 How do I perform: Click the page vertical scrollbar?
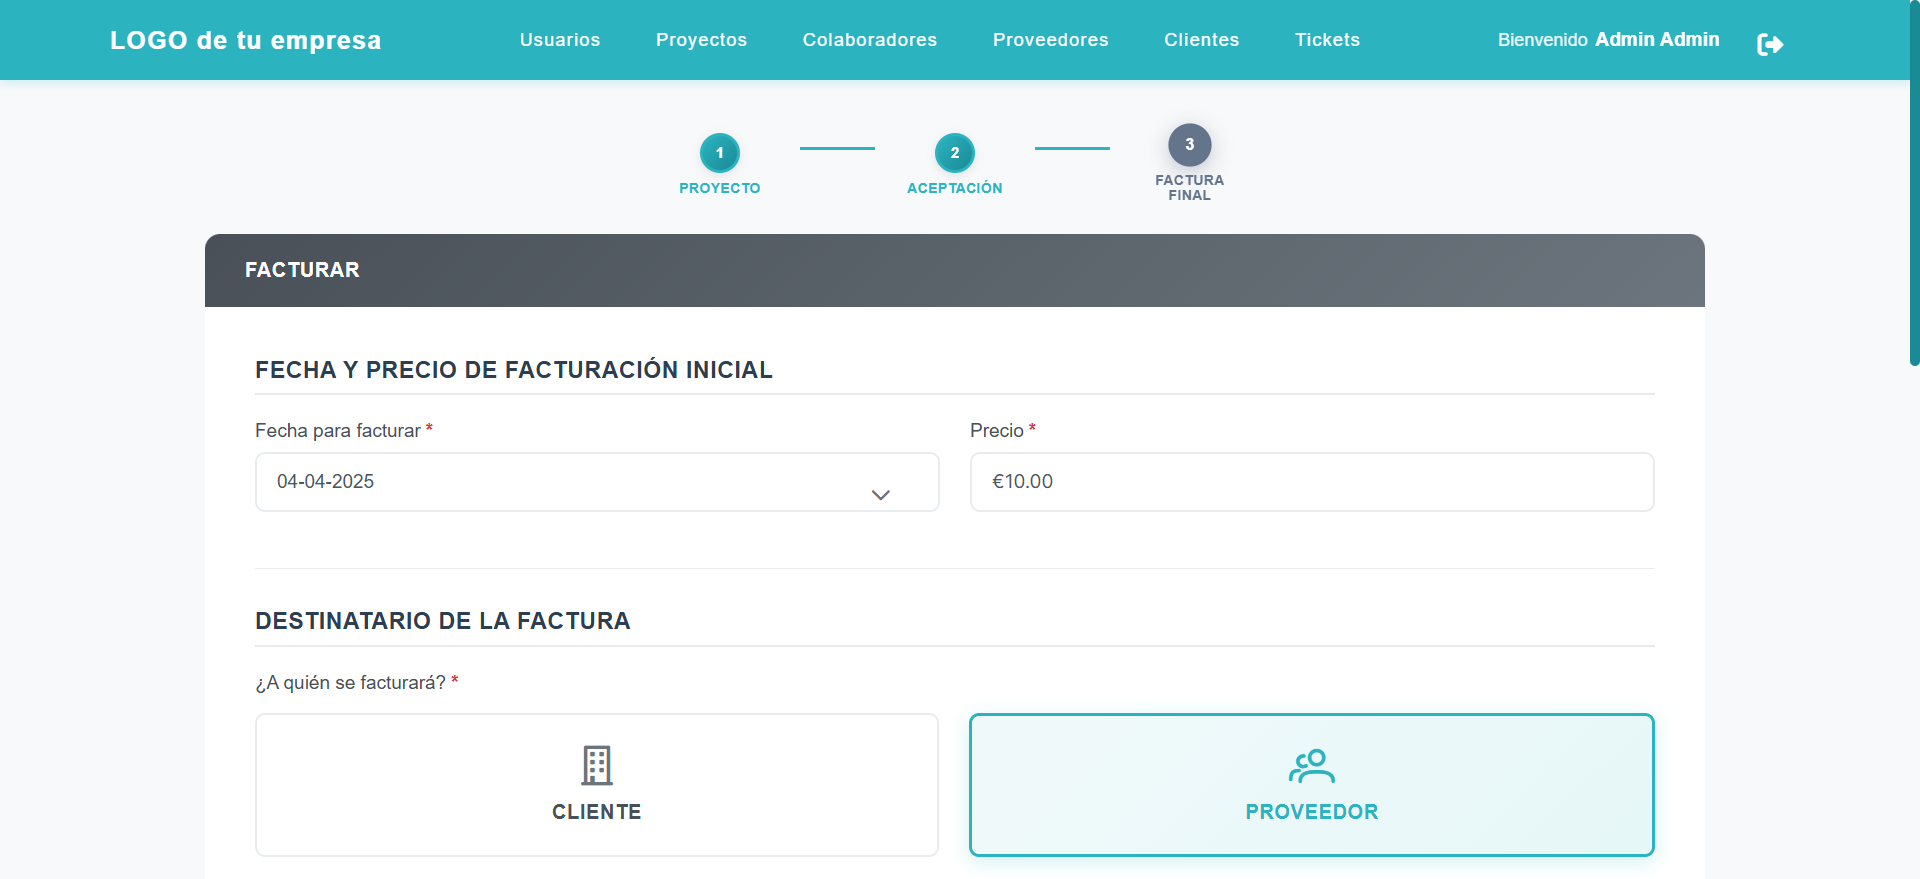pos(1914,200)
